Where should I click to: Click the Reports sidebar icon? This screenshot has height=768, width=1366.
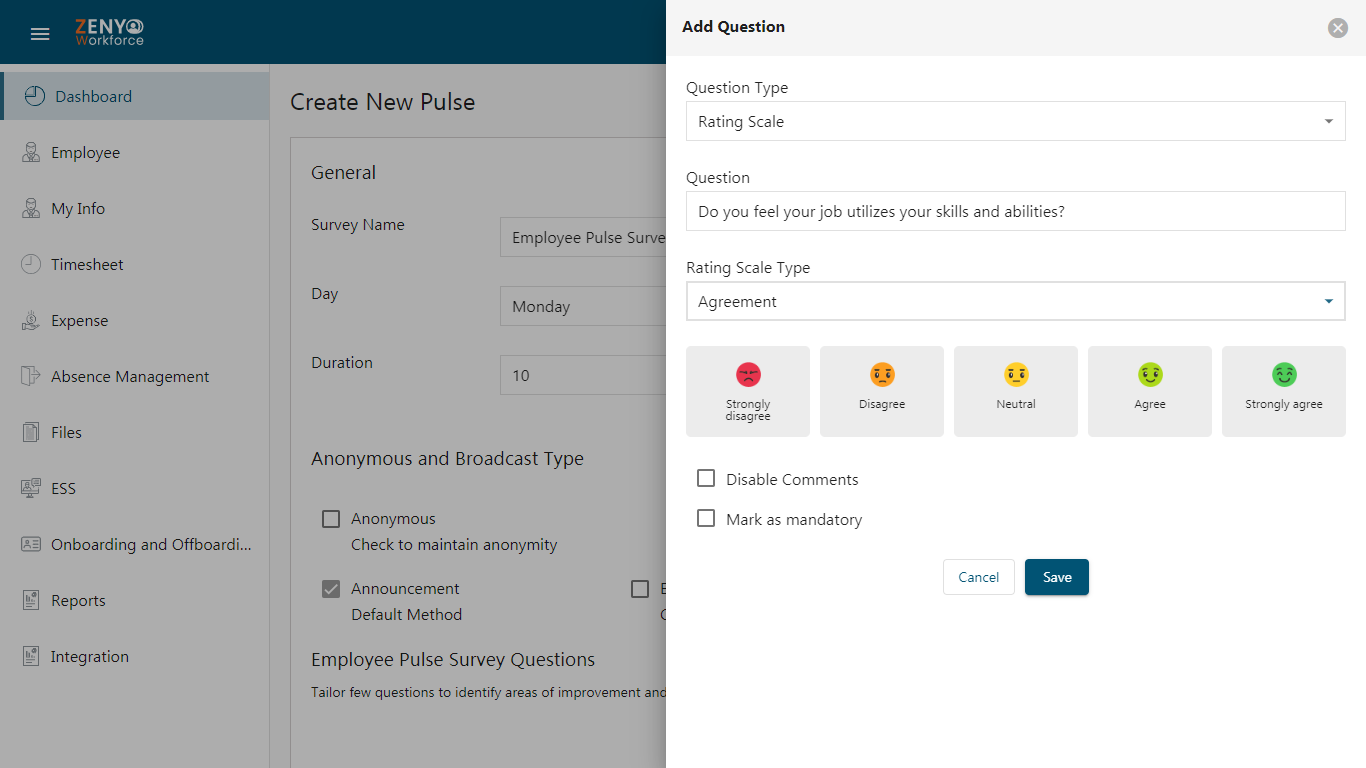(x=31, y=600)
